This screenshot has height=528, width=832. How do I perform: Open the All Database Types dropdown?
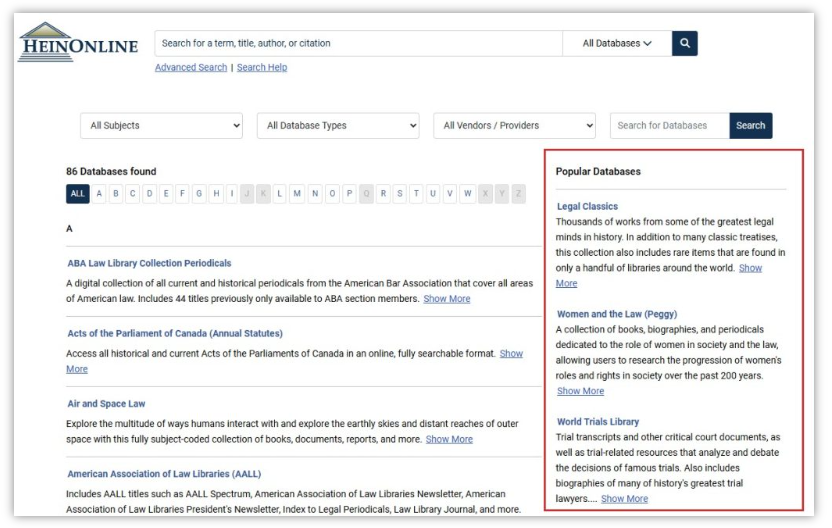[338, 126]
